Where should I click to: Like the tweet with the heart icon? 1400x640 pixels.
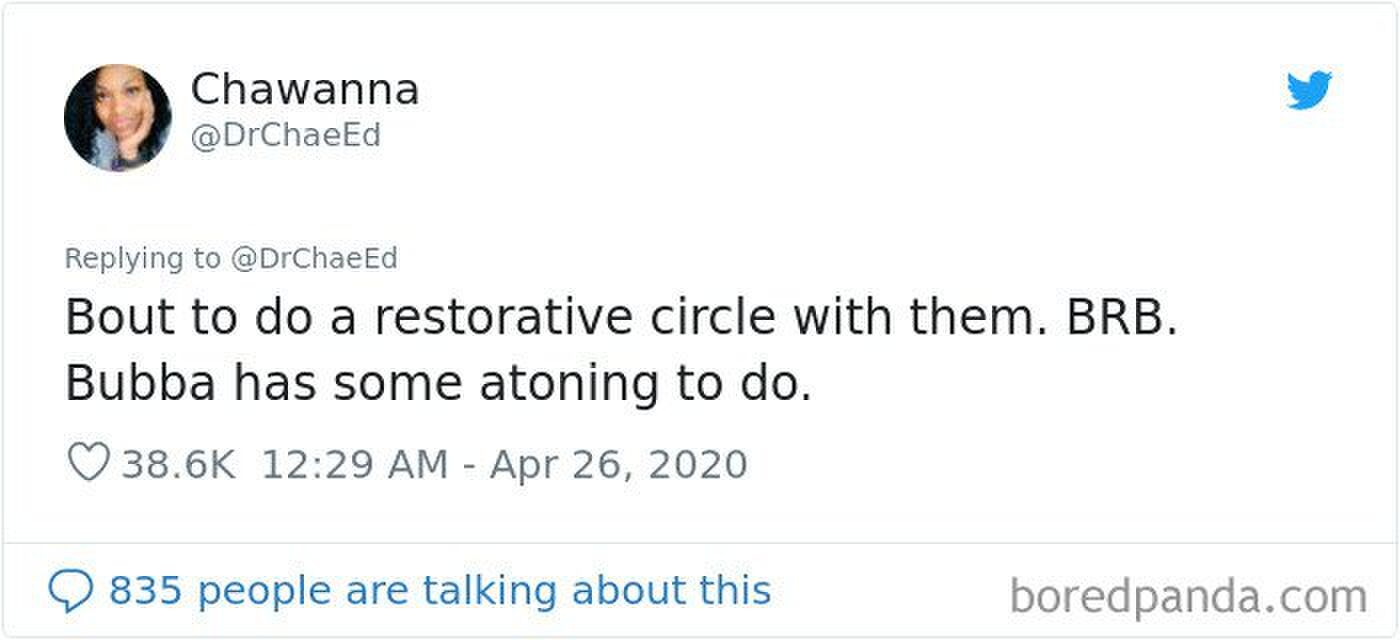(x=87, y=464)
